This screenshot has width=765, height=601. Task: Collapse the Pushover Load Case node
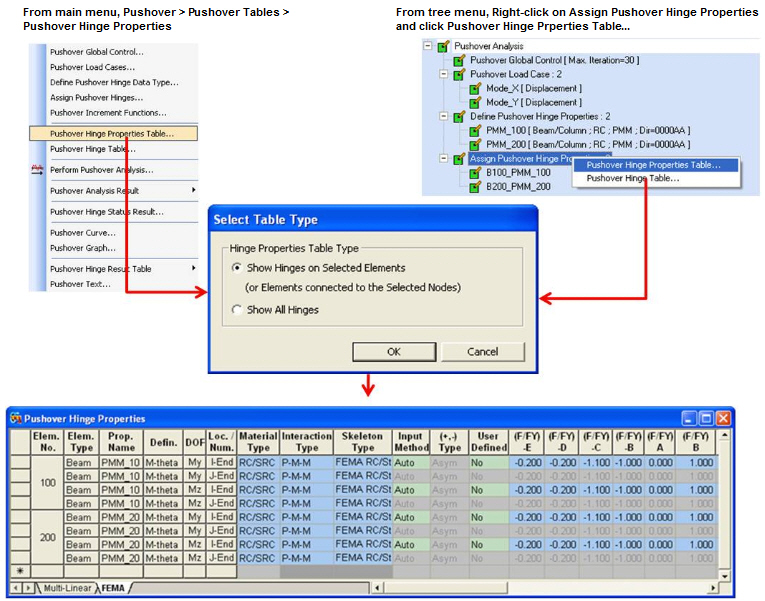[444, 74]
